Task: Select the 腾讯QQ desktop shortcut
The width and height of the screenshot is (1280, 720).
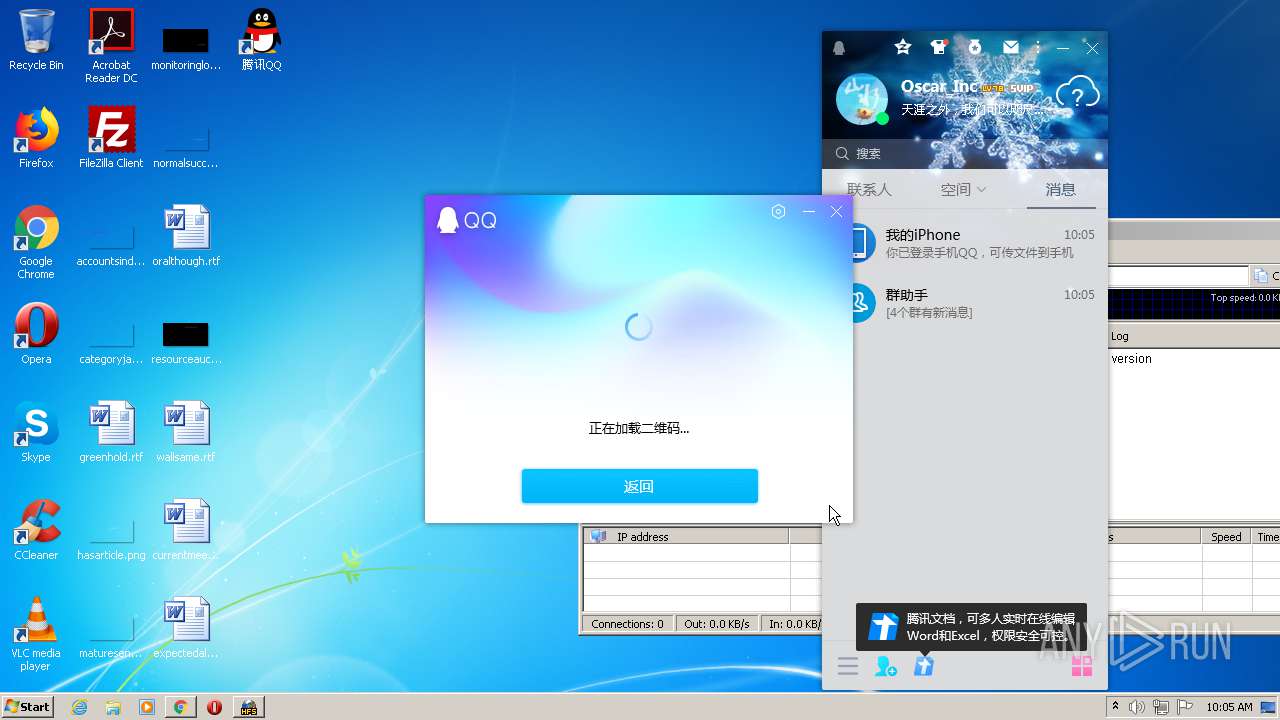Action: (x=261, y=40)
